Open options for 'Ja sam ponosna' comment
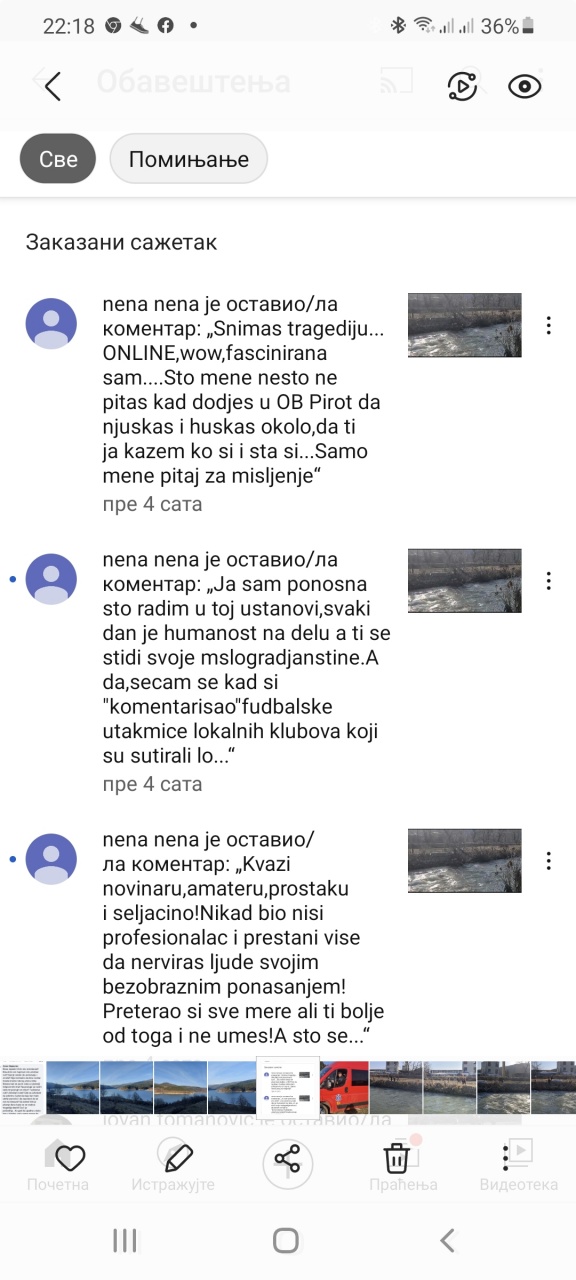The width and height of the screenshot is (576, 1280). [x=548, y=581]
